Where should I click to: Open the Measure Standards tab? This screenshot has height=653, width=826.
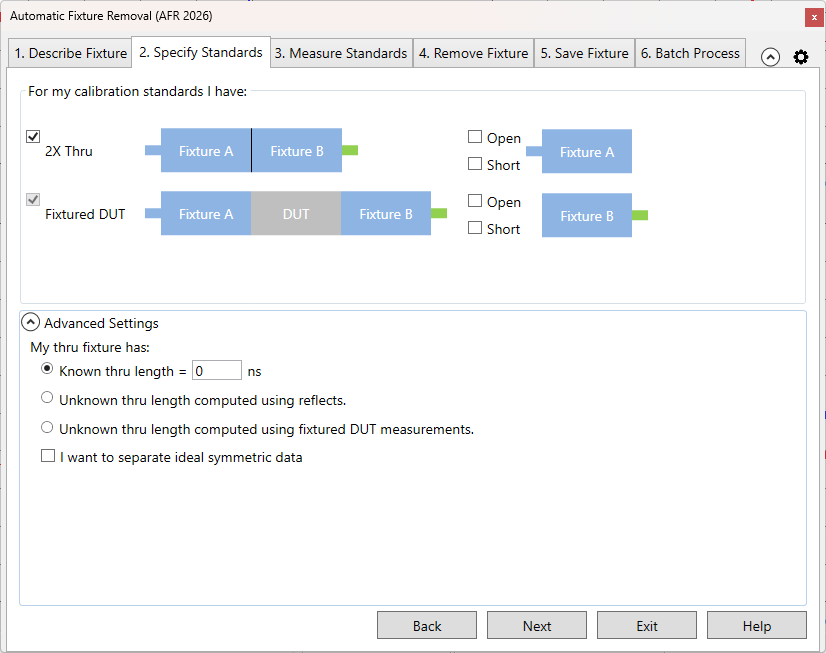(341, 54)
